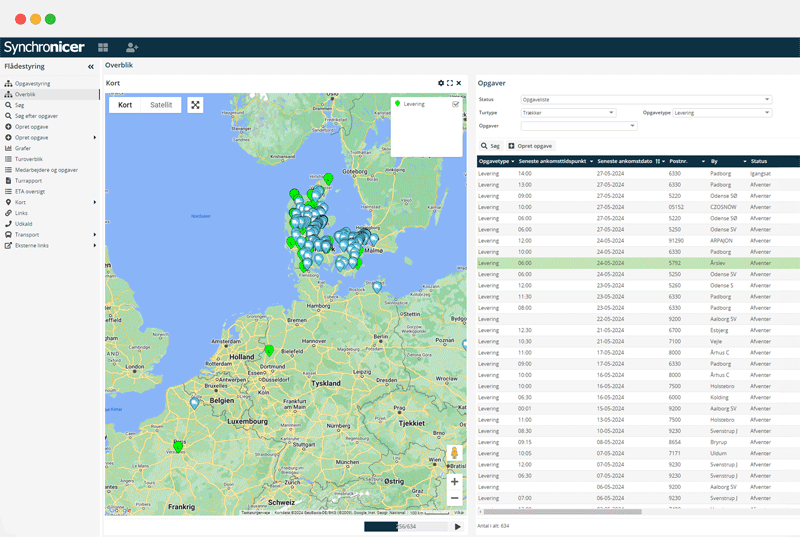The height and width of the screenshot is (537, 800).
Task: Click the Uldum city cell
Action: coord(718,453)
